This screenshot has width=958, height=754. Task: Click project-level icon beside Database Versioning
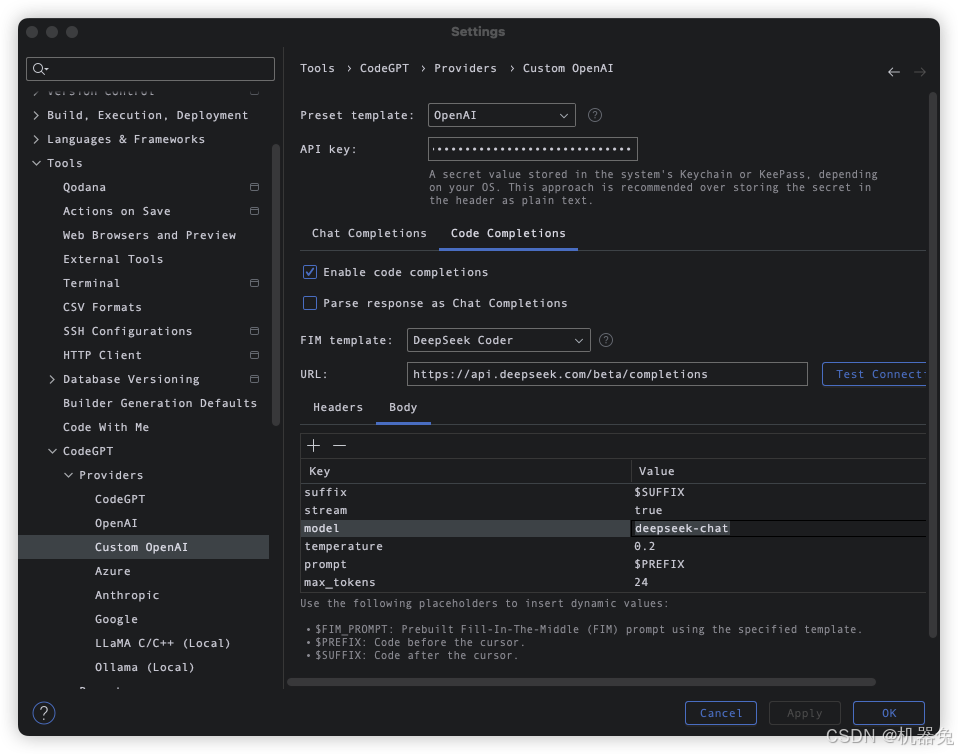point(254,379)
